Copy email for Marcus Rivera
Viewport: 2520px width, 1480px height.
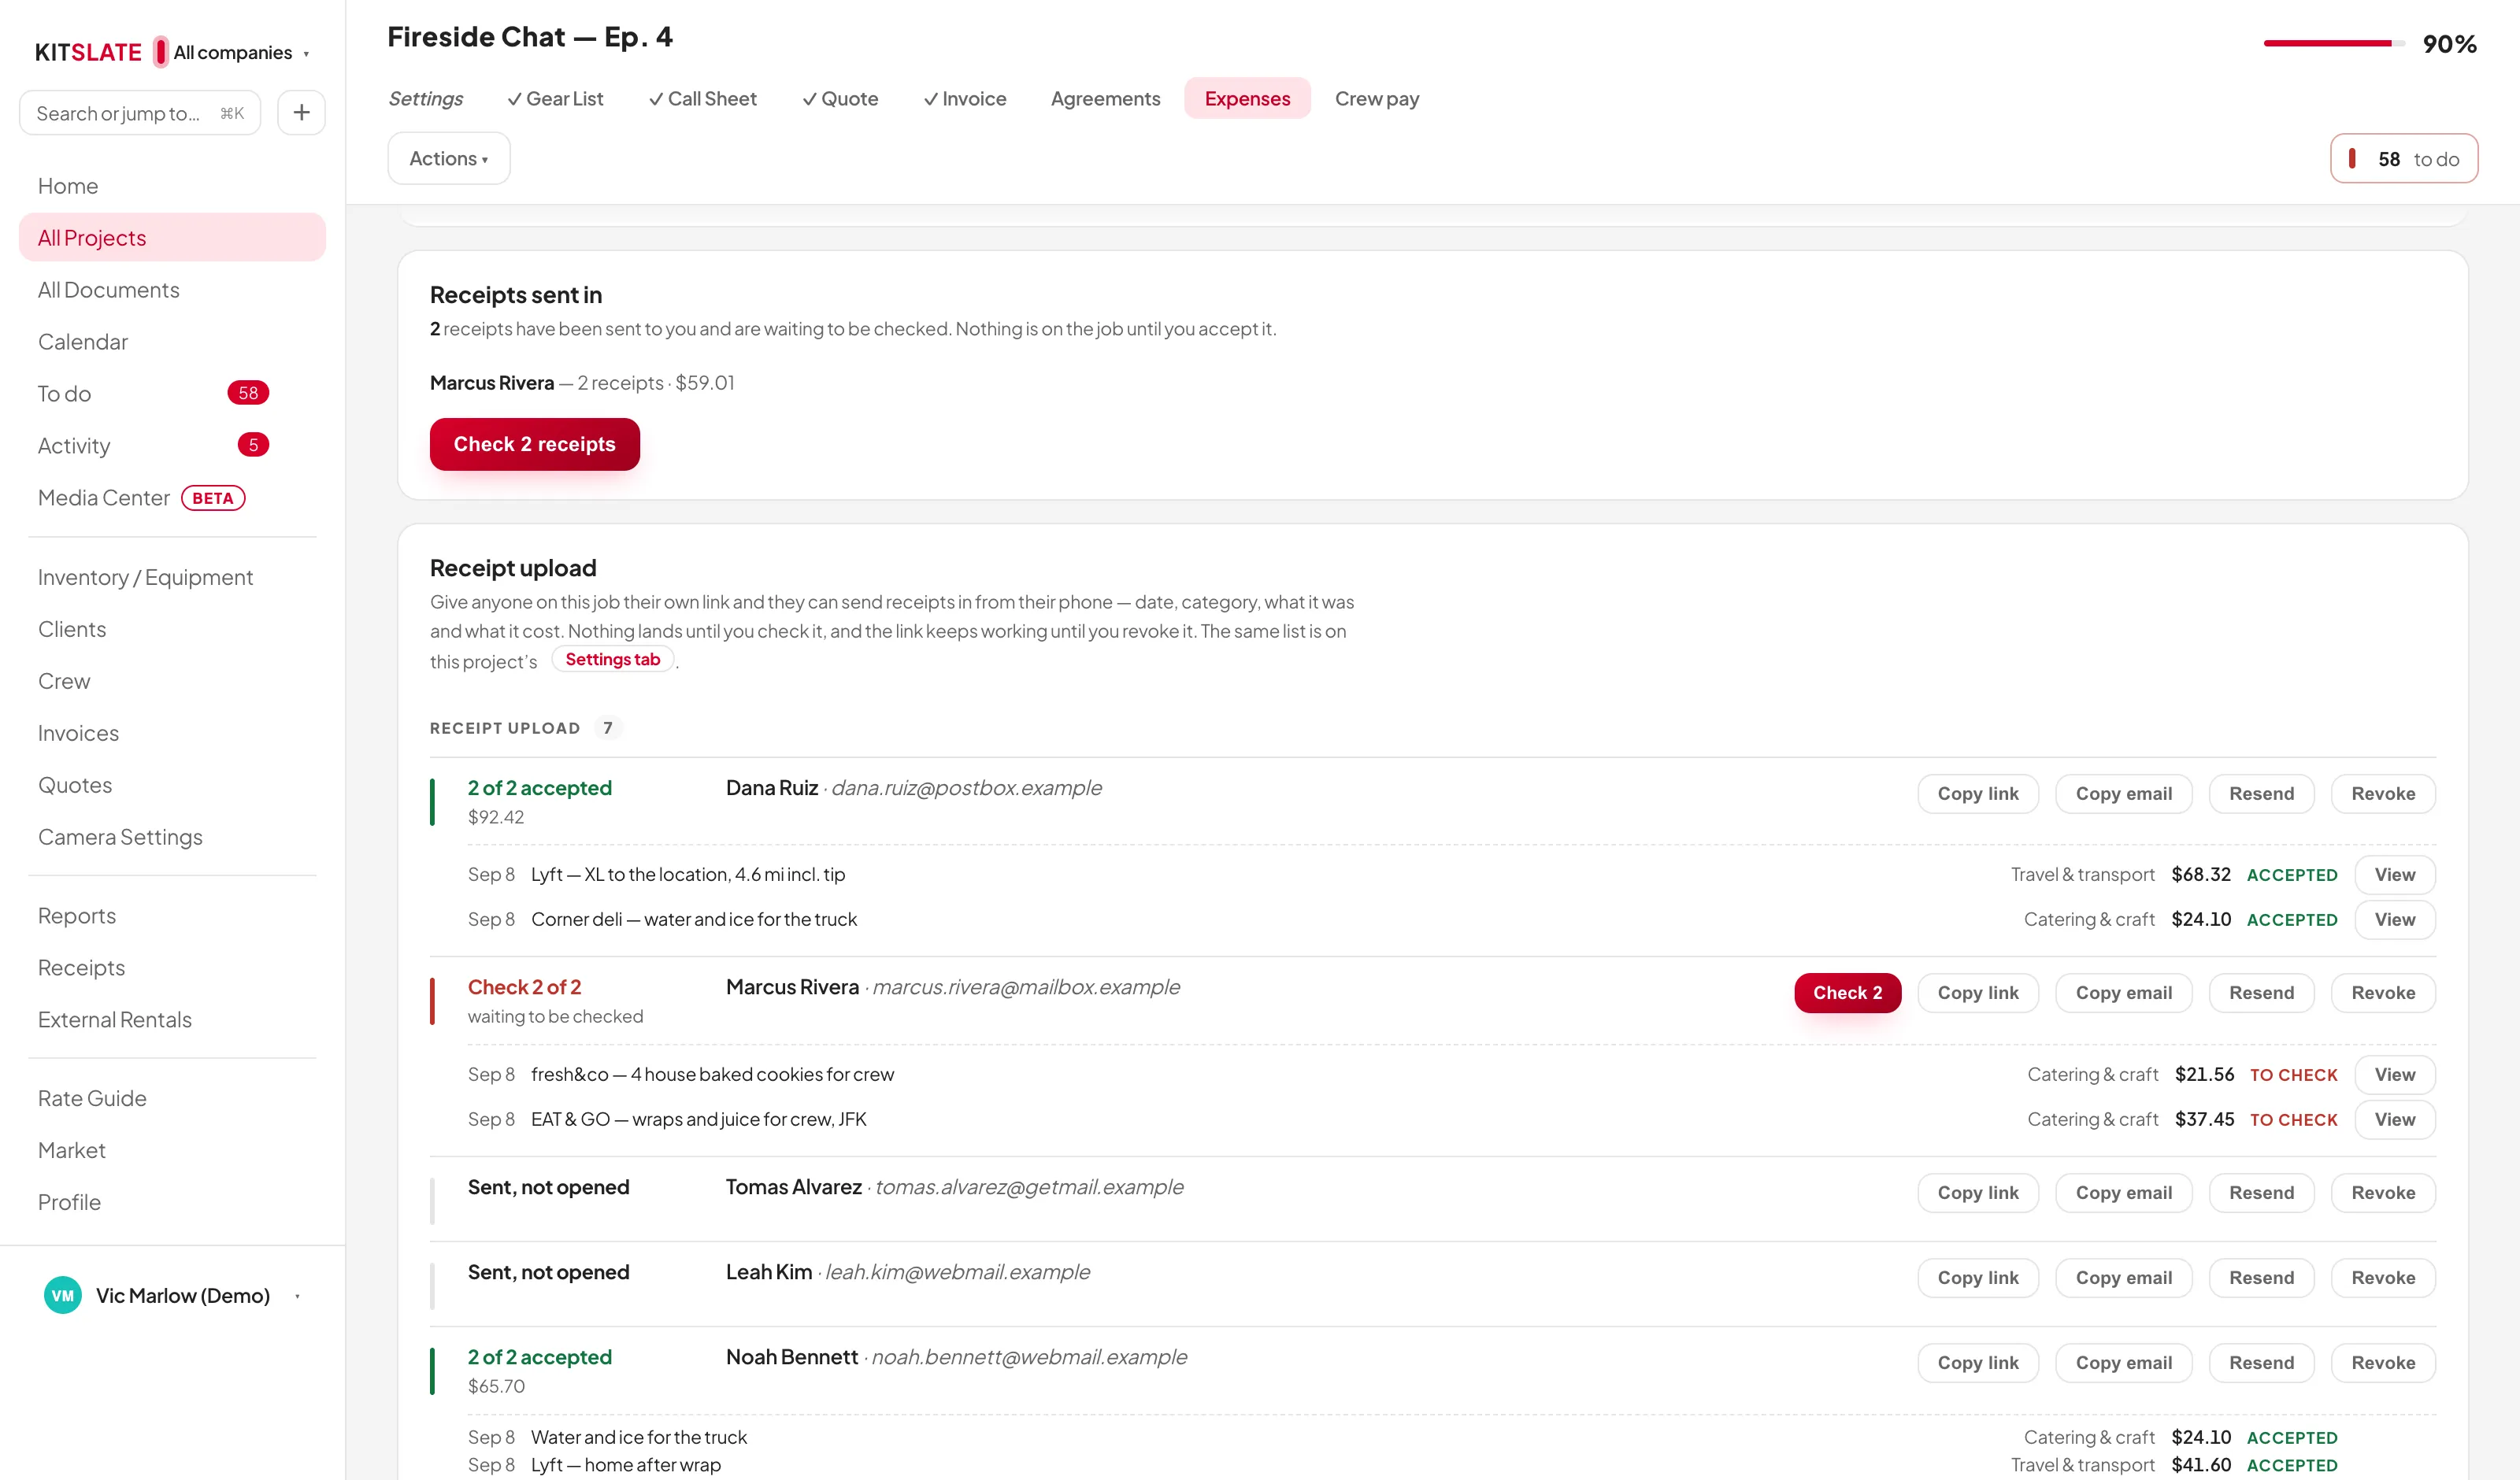tap(2123, 992)
